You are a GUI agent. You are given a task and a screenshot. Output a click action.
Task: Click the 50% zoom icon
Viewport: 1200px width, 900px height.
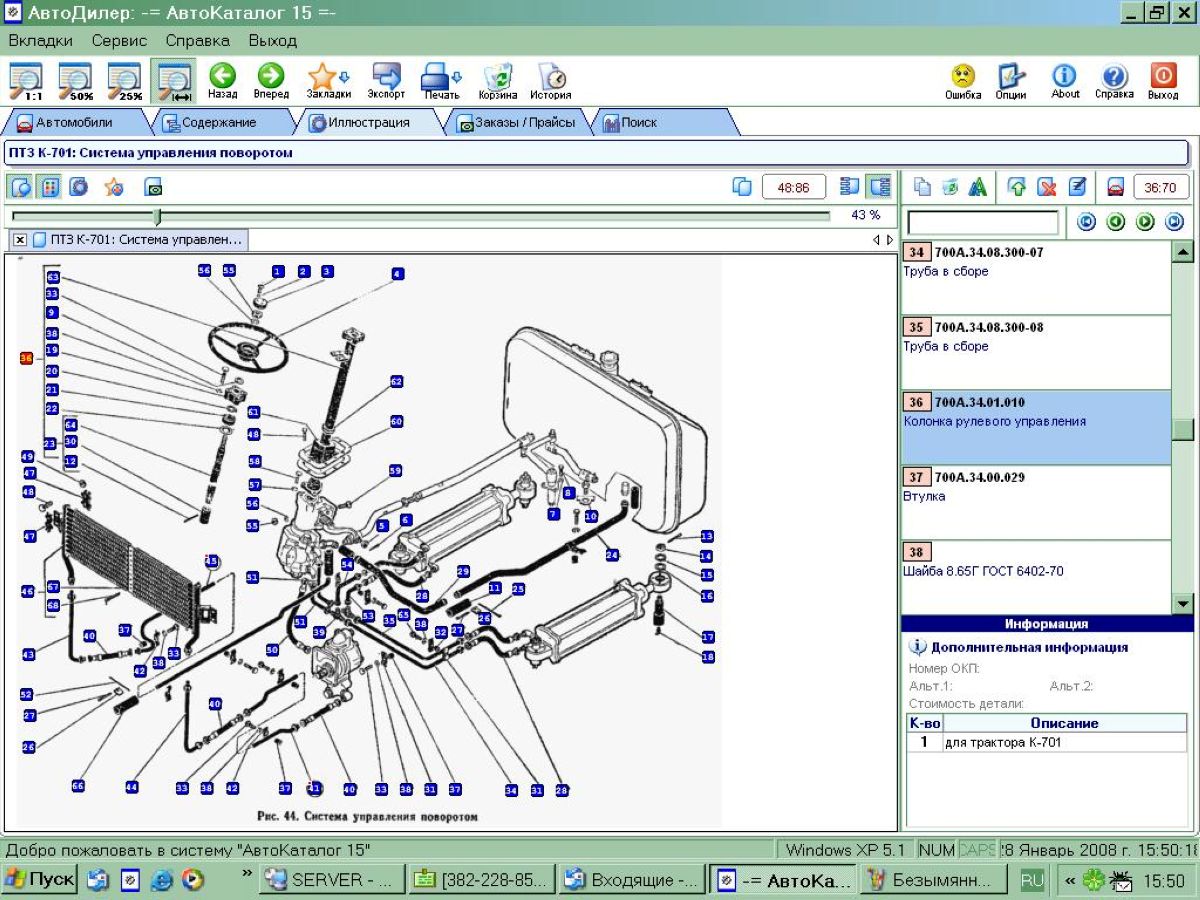tap(74, 80)
